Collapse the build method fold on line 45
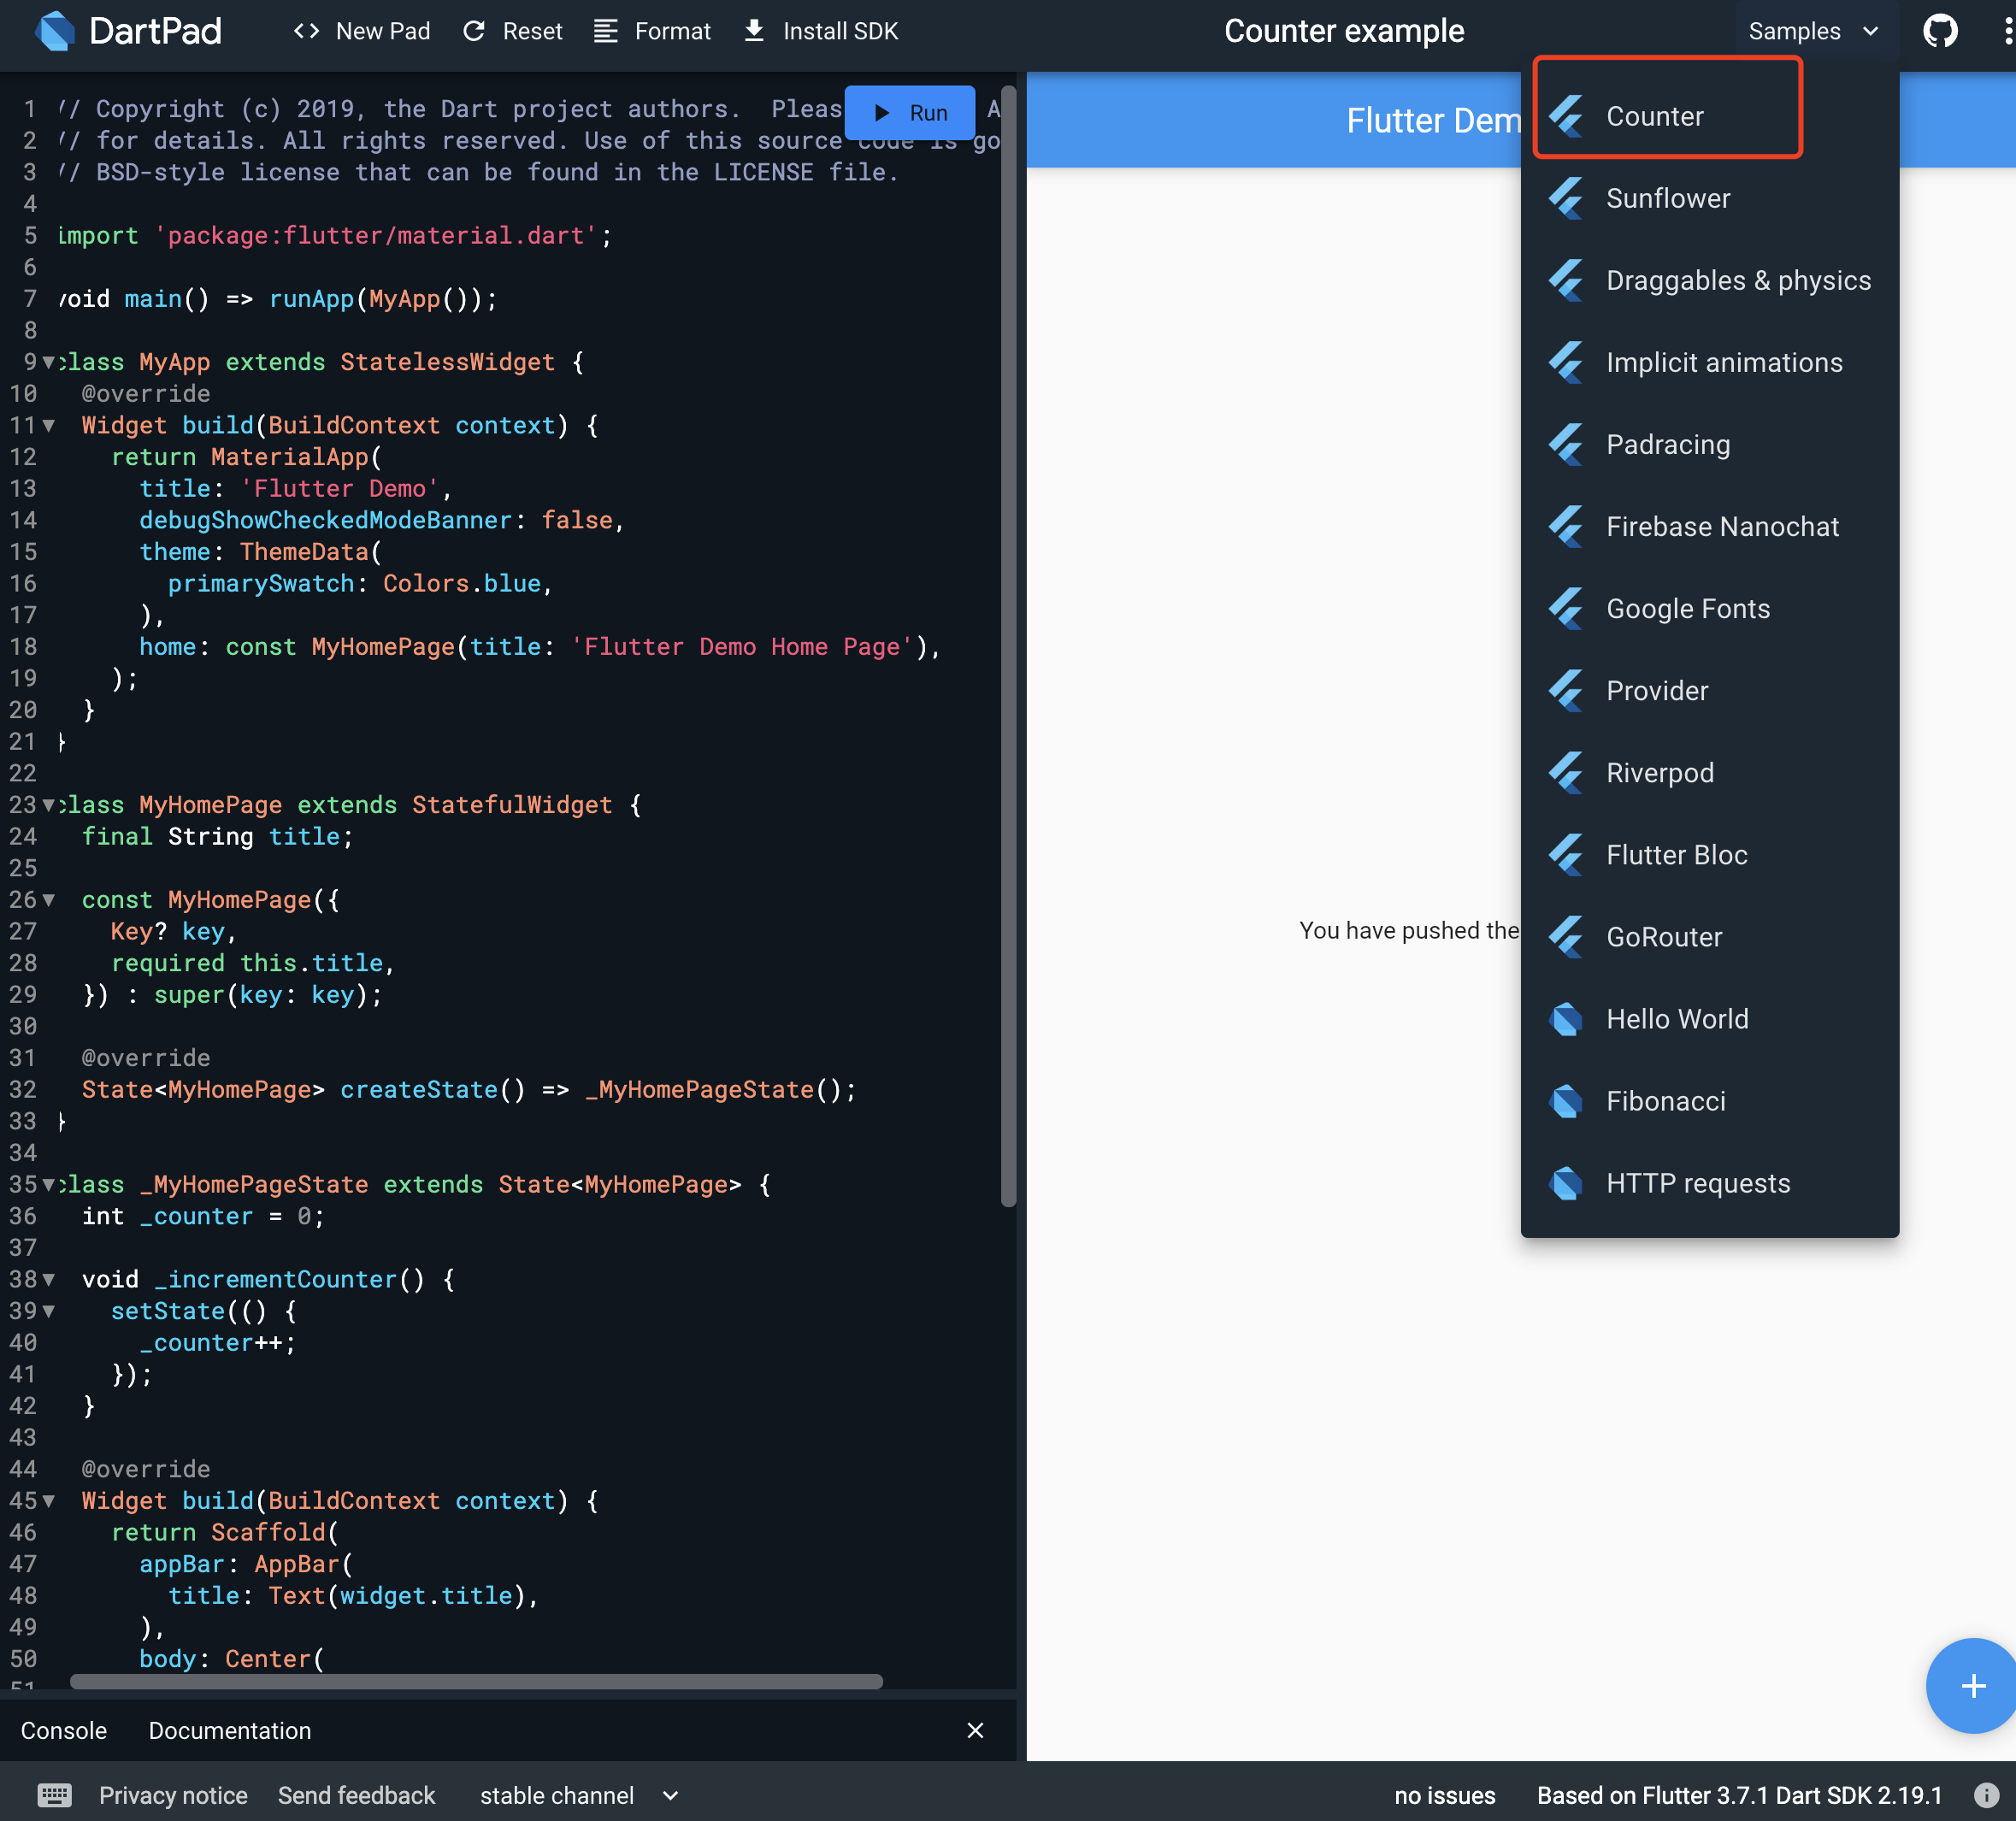This screenshot has width=2016, height=1821. point(48,1501)
